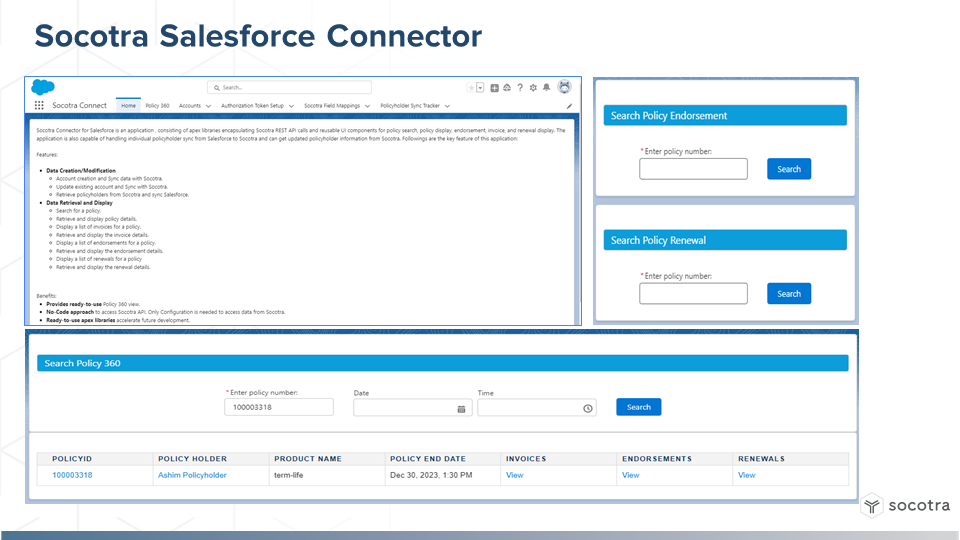Click the global actions plus icon

point(494,88)
